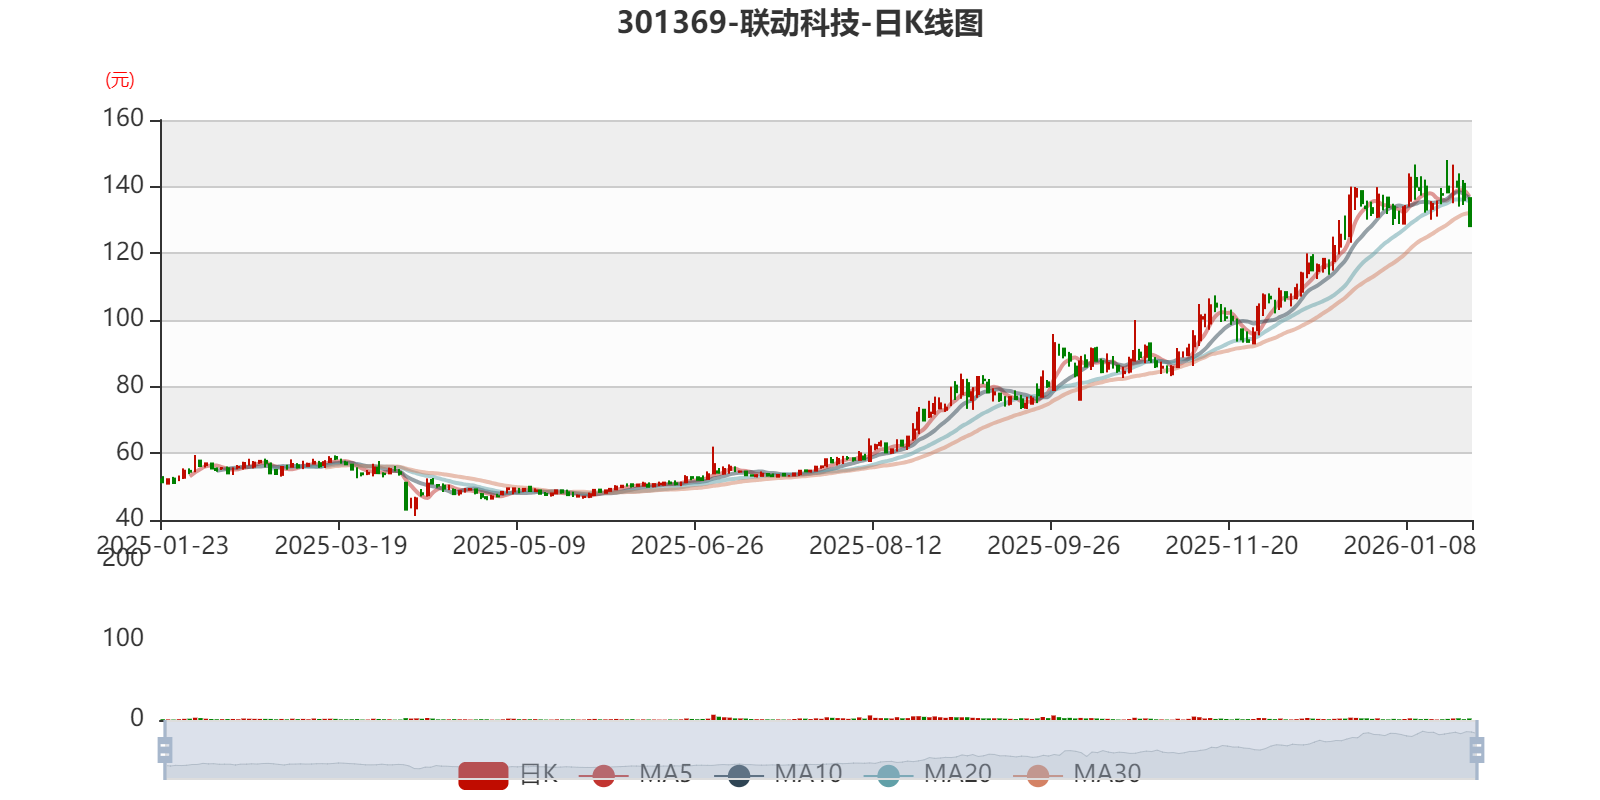
Task: Click the chart title 301369-联动科技-日K线图
Action: pos(800,22)
